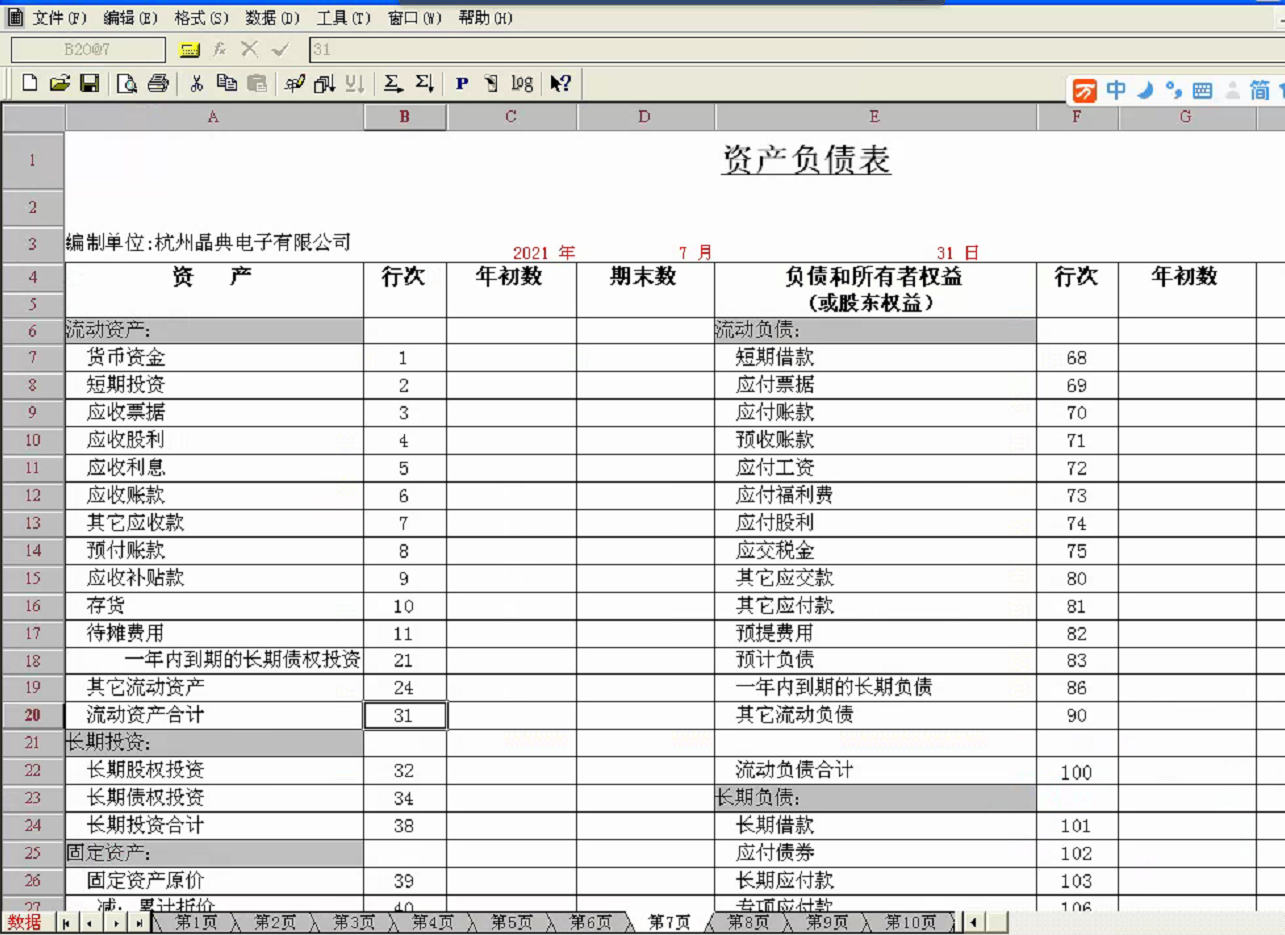Click the cell reference box showing B20@7
The width and height of the screenshot is (1285, 935).
coord(89,49)
